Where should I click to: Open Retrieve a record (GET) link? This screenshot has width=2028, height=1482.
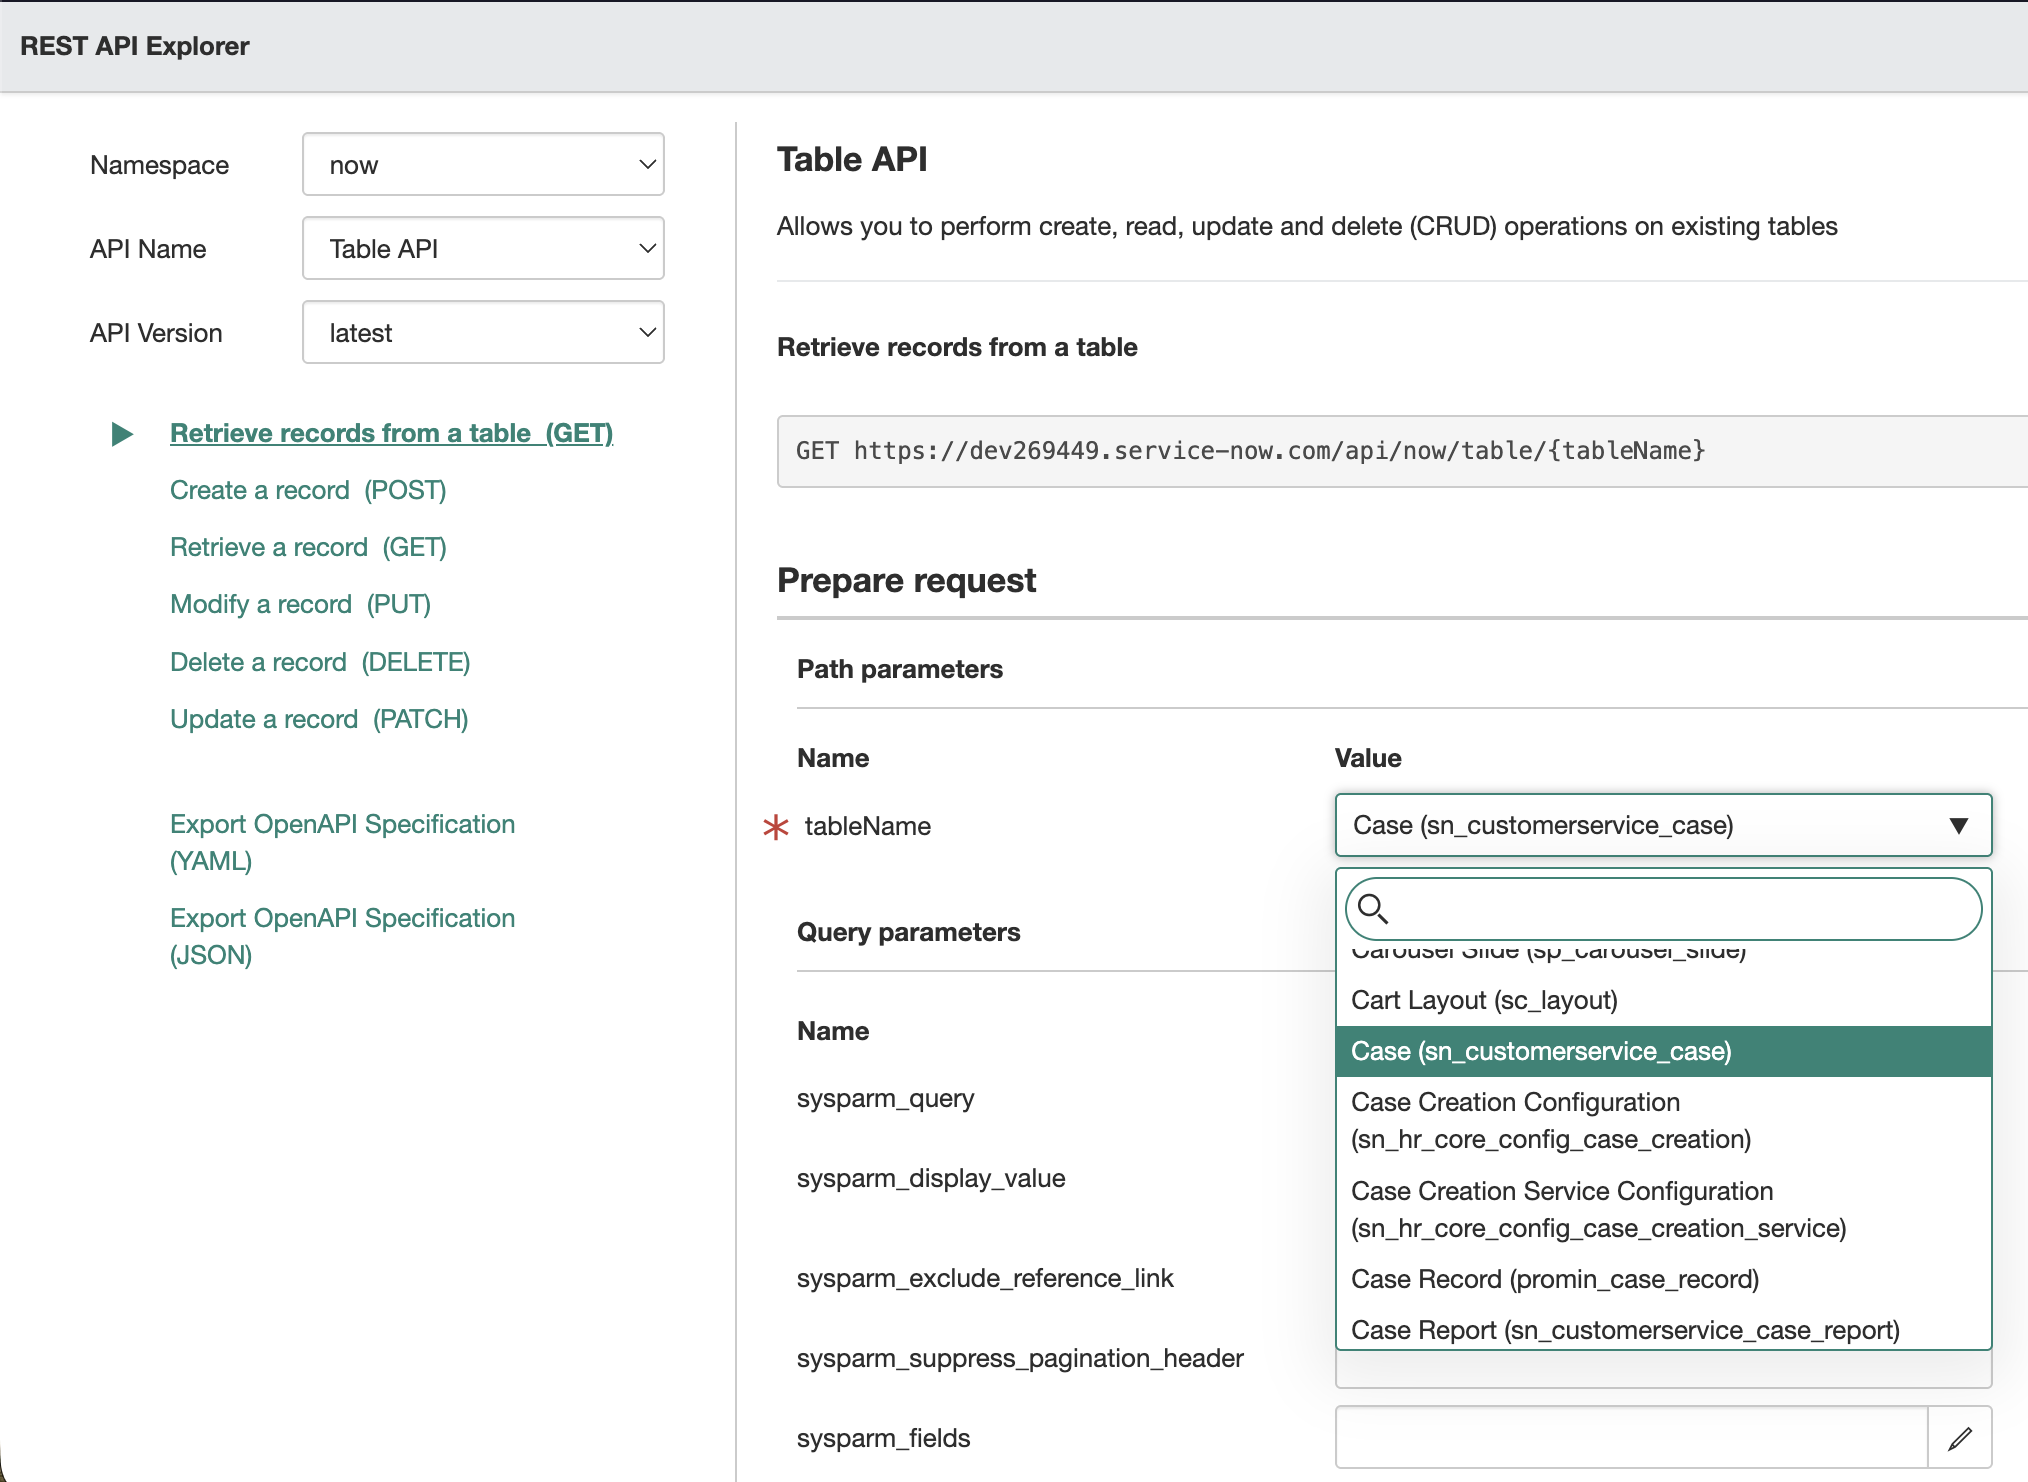pyautogui.click(x=308, y=547)
